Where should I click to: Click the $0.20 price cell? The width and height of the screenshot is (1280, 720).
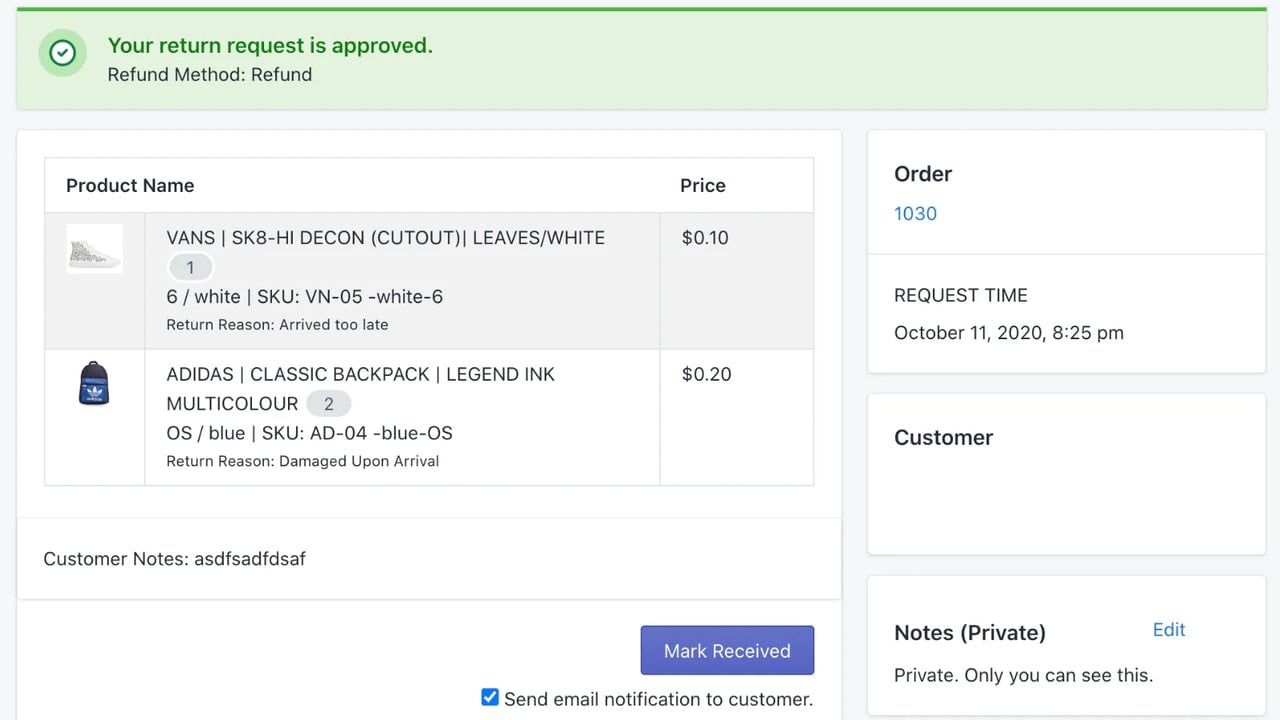click(706, 374)
